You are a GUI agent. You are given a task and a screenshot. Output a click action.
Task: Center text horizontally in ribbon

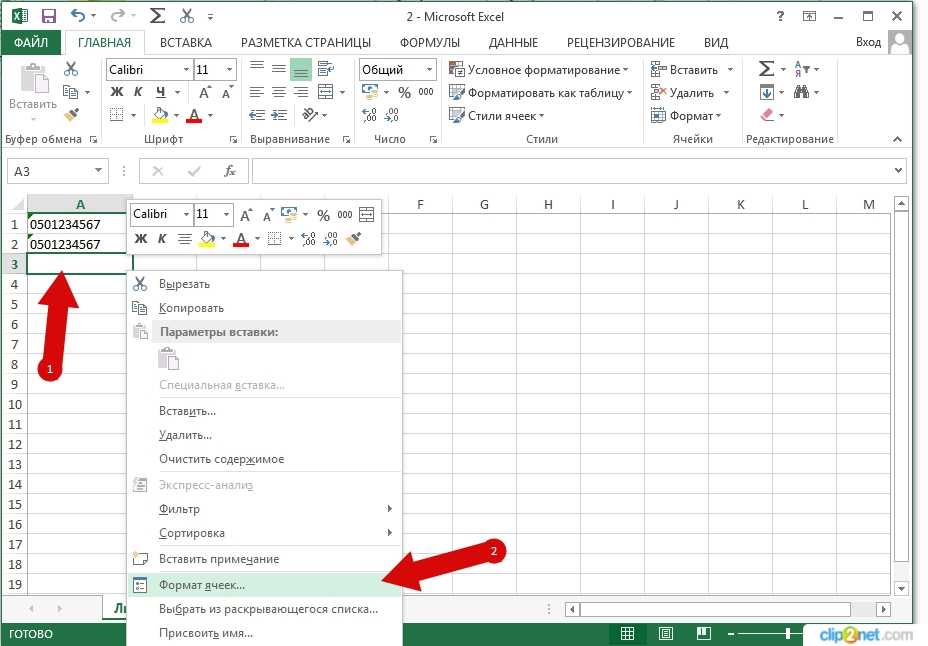click(279, 92)
